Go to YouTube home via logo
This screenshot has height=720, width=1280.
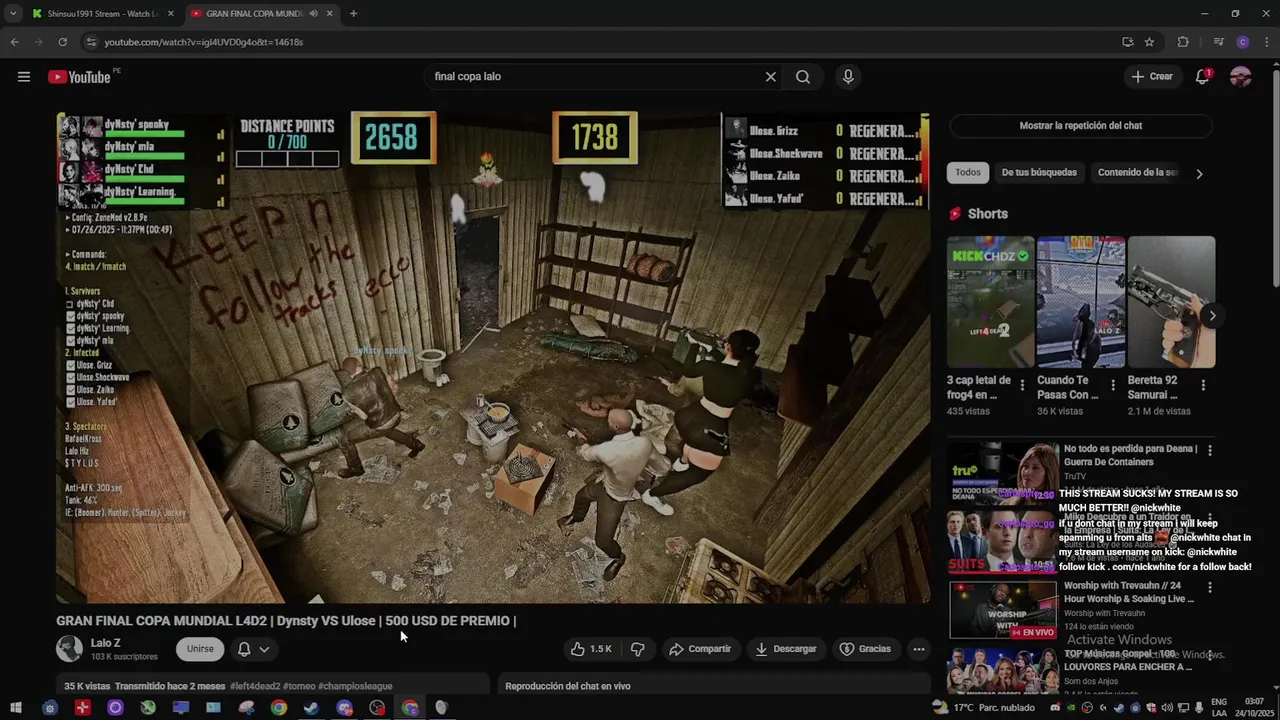(x=79, y=77)
